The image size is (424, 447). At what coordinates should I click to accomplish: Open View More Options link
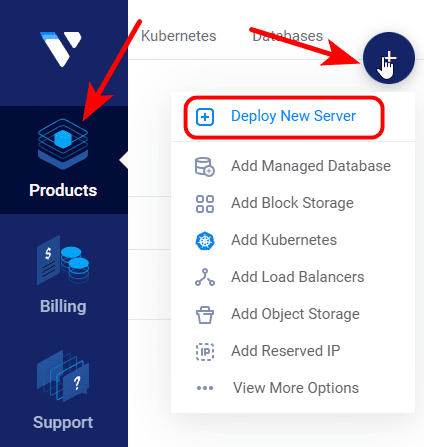click(x=296, y=388)
